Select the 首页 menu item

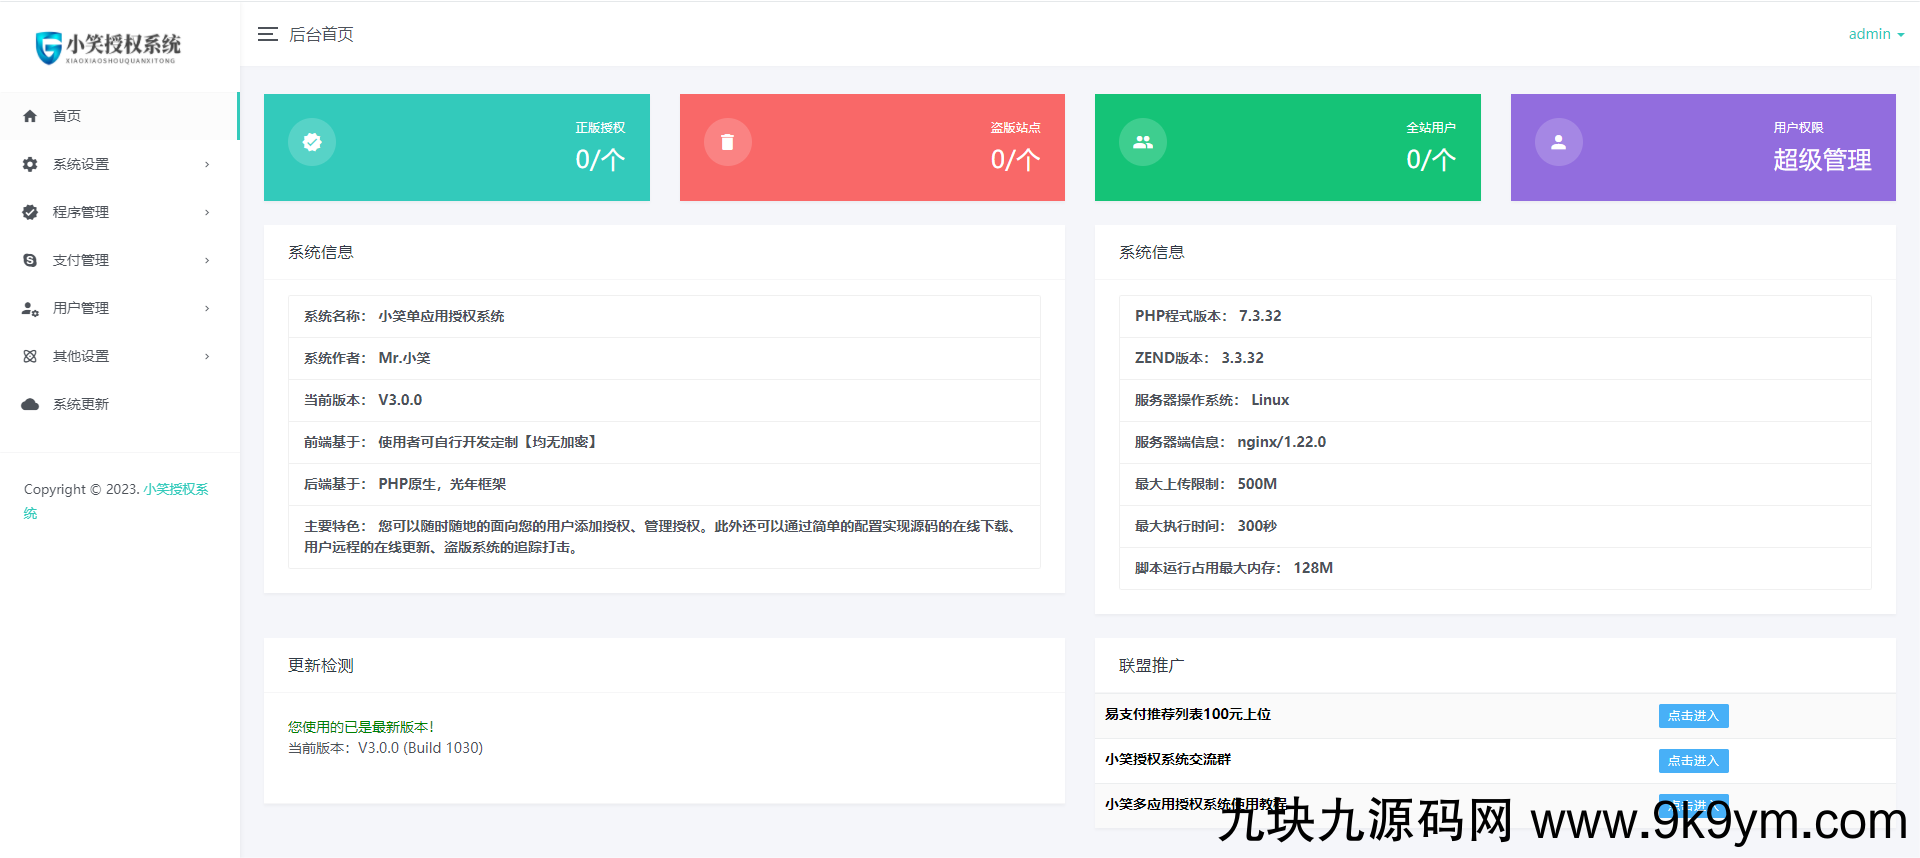tap(67, 116)
